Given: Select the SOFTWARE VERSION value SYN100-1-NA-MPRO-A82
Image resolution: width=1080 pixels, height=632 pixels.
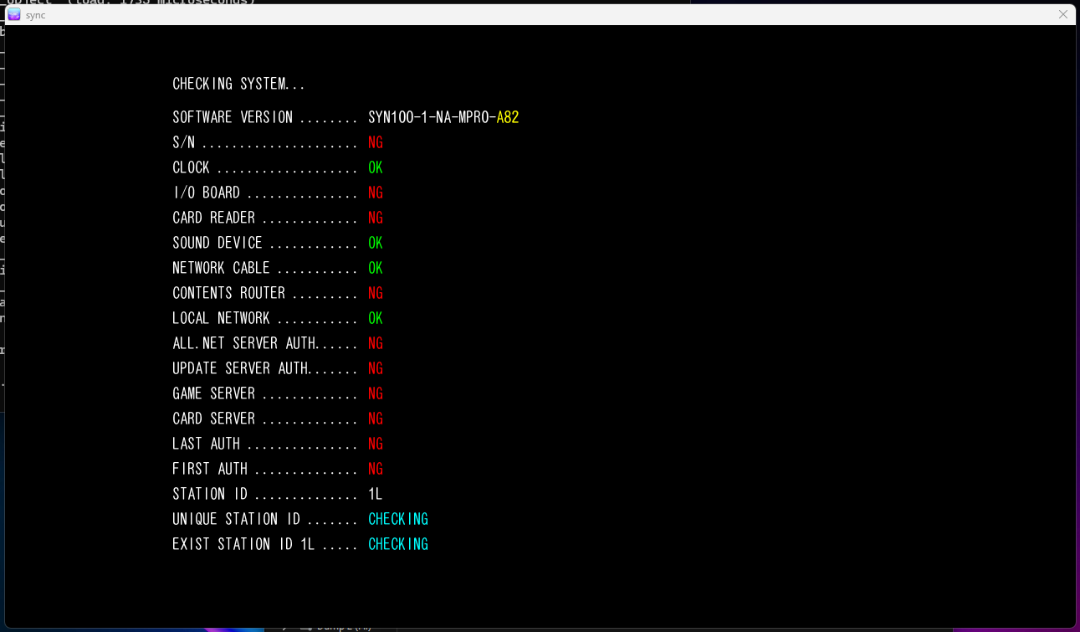Looking at the screenshot, I should [x=443, y=117].
